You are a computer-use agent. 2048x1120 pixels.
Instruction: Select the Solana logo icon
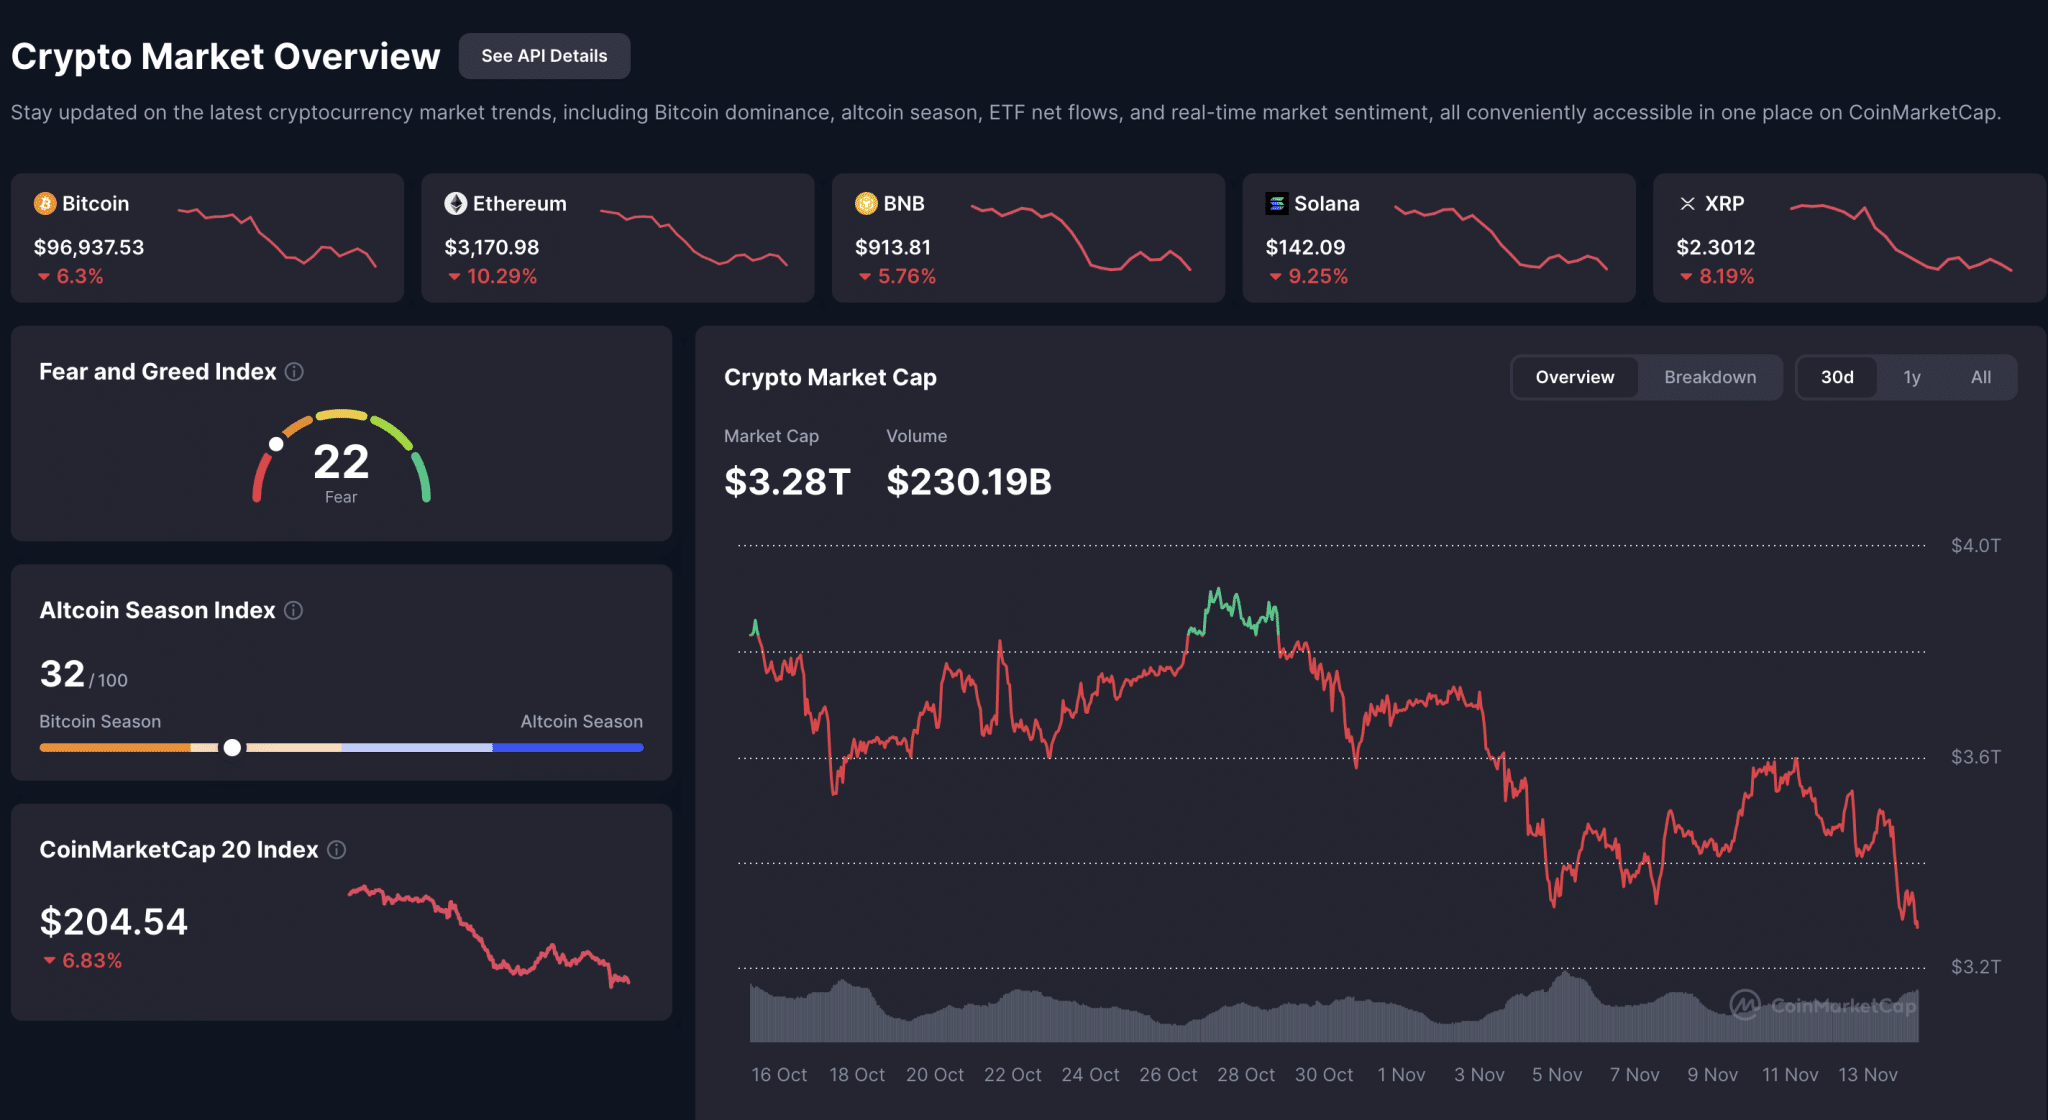[1277, 203]
